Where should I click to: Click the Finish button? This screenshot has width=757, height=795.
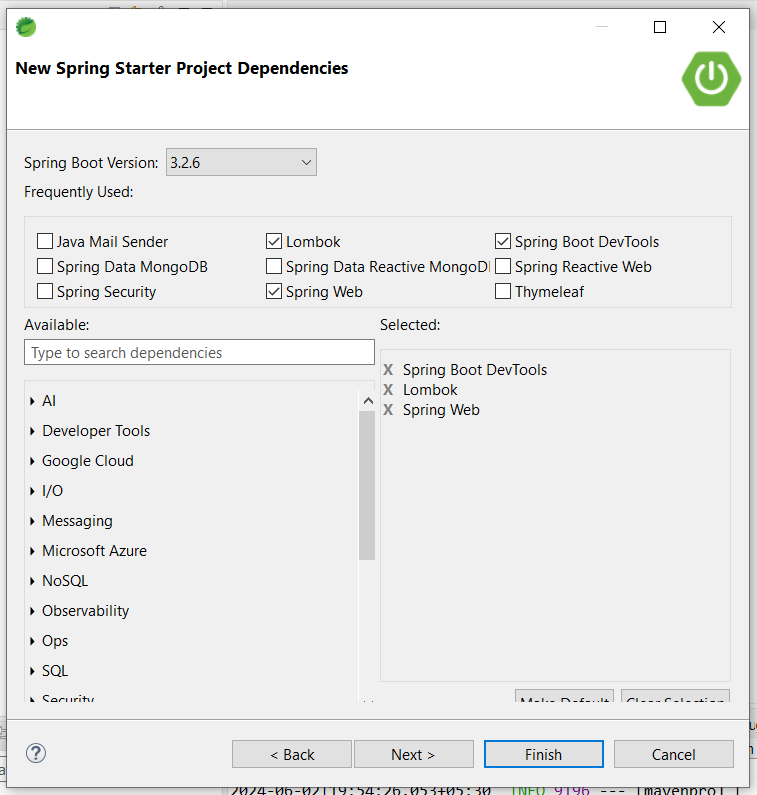click(544, 754)
